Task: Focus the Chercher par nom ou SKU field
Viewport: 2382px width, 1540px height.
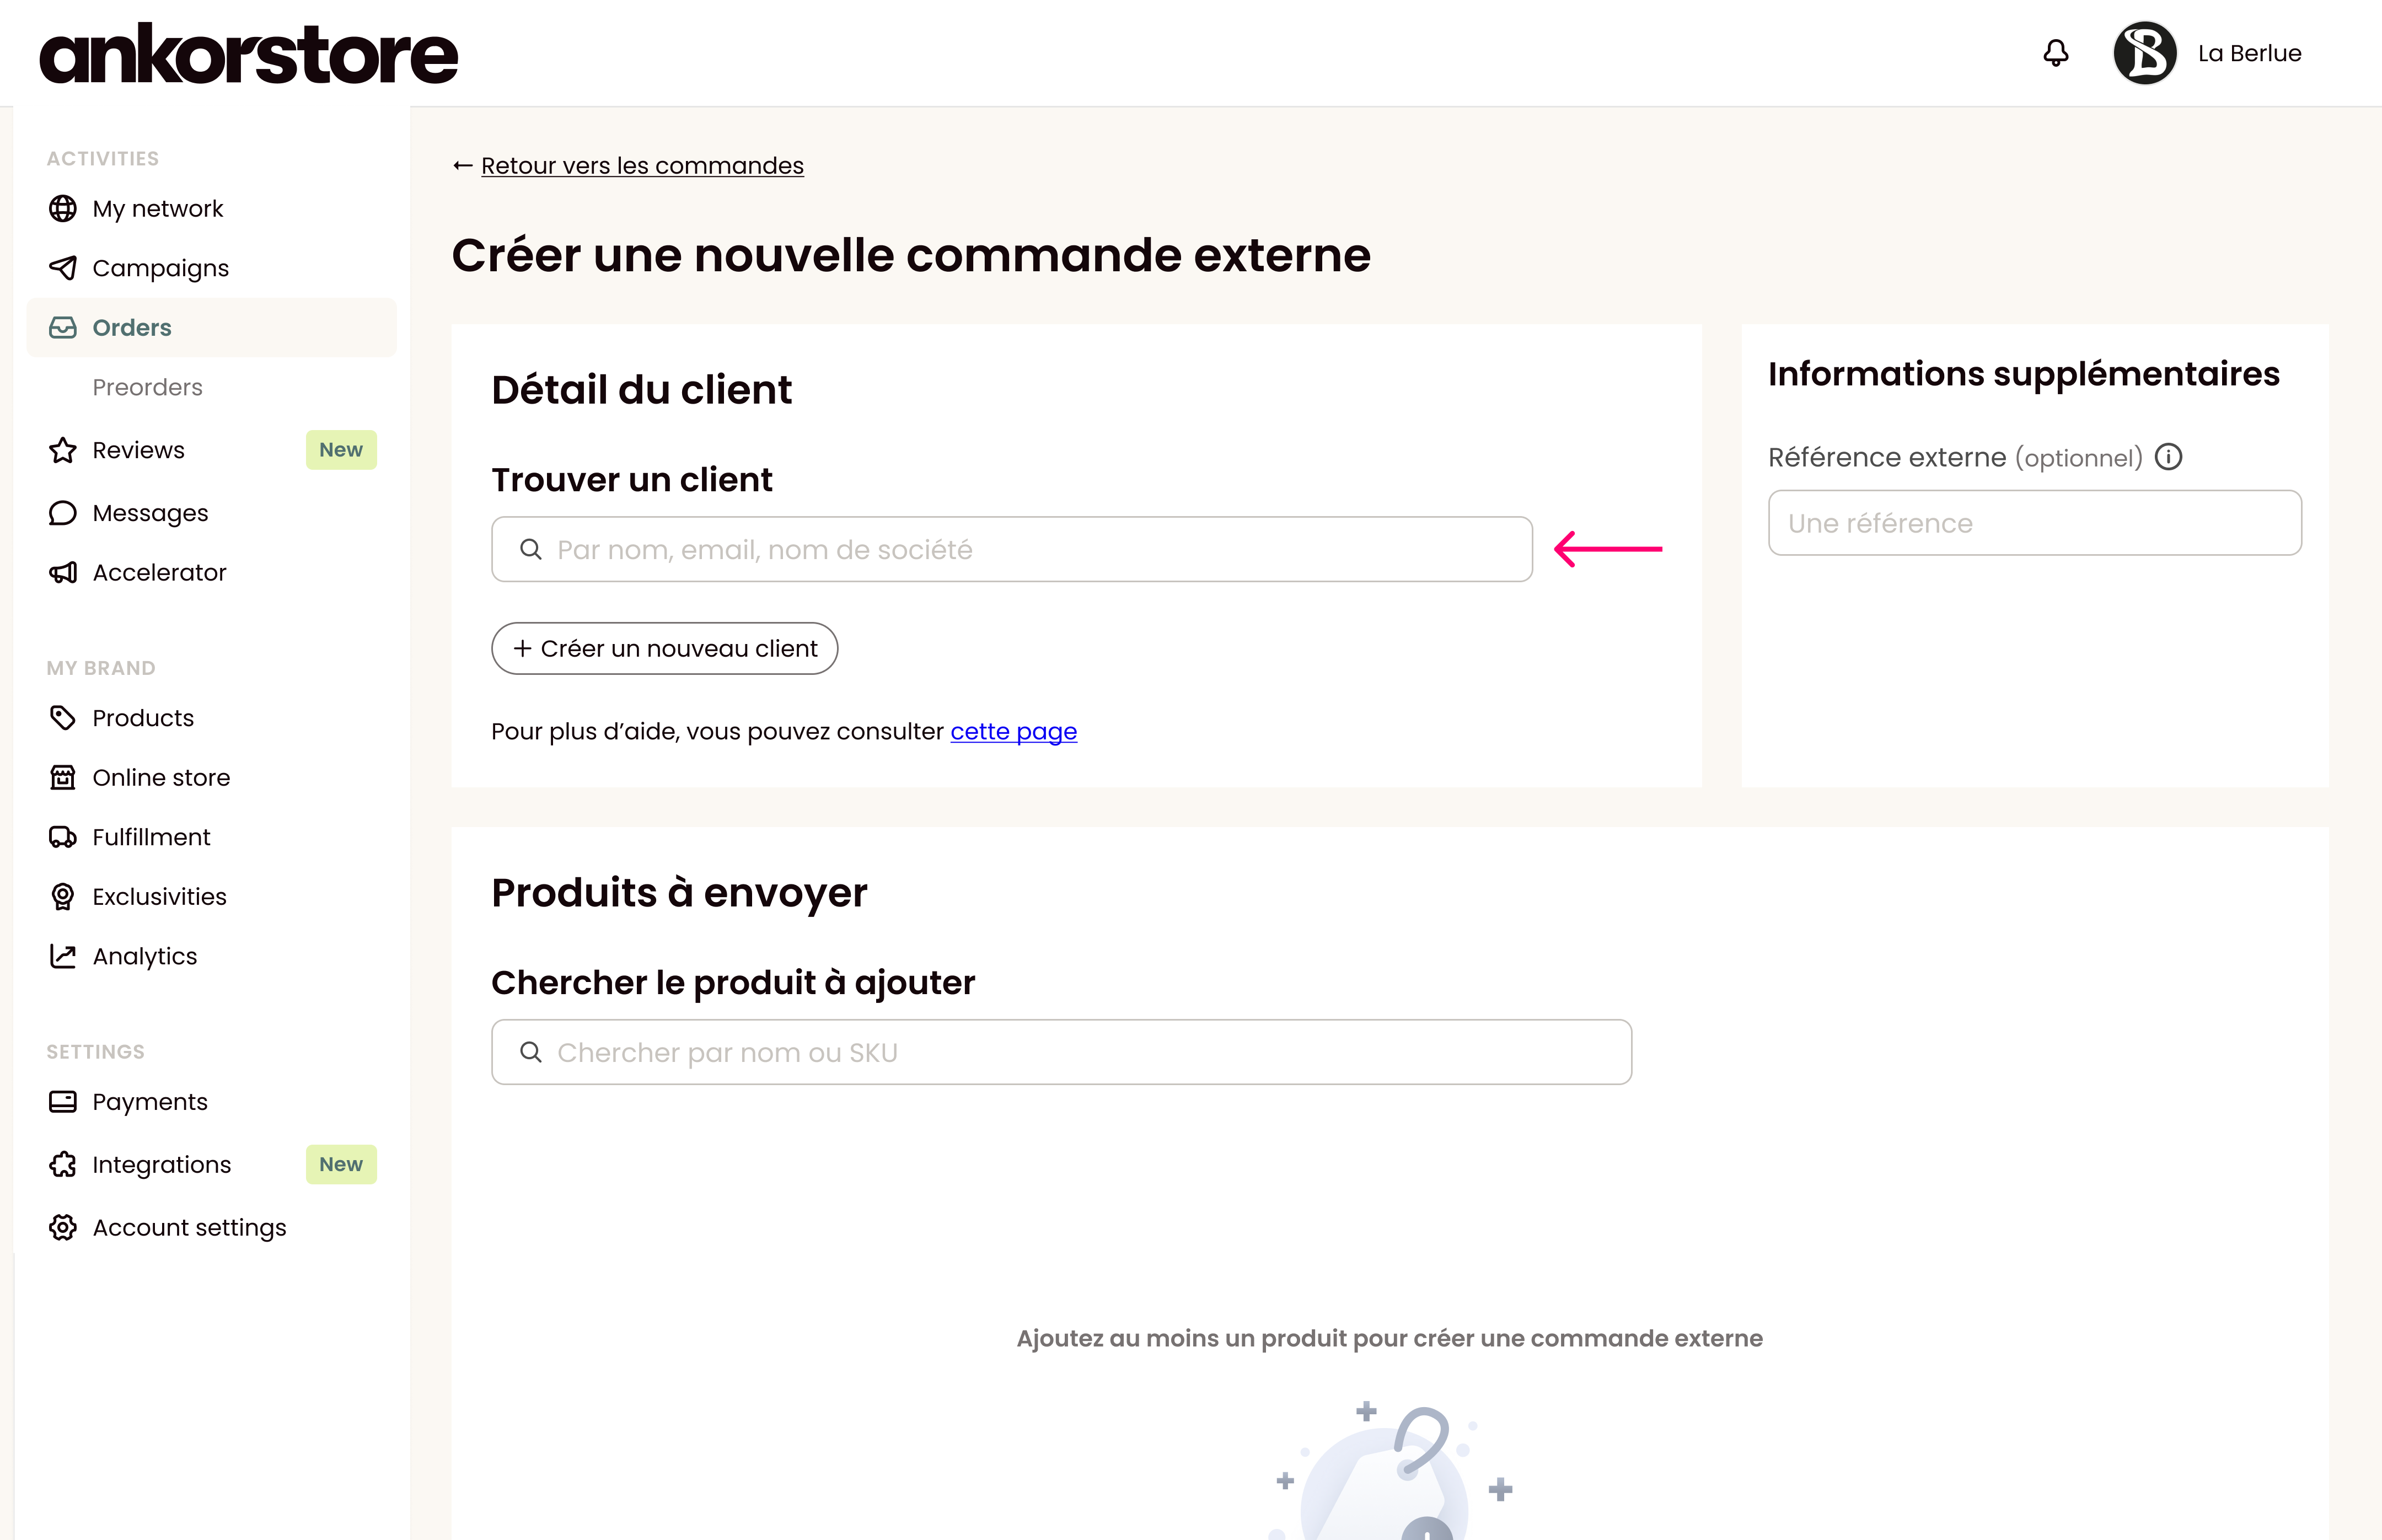Action: [x=1061, y=1052]
